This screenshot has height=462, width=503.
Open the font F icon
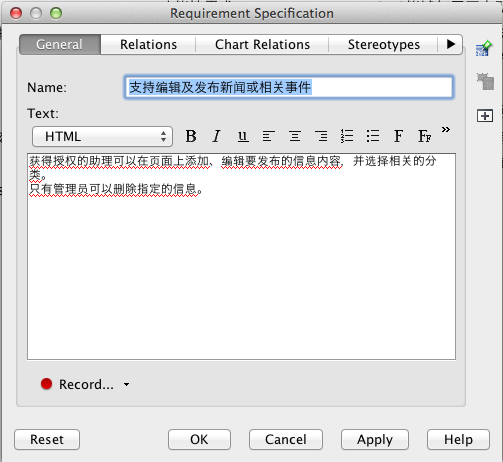[x=398, y=136]
